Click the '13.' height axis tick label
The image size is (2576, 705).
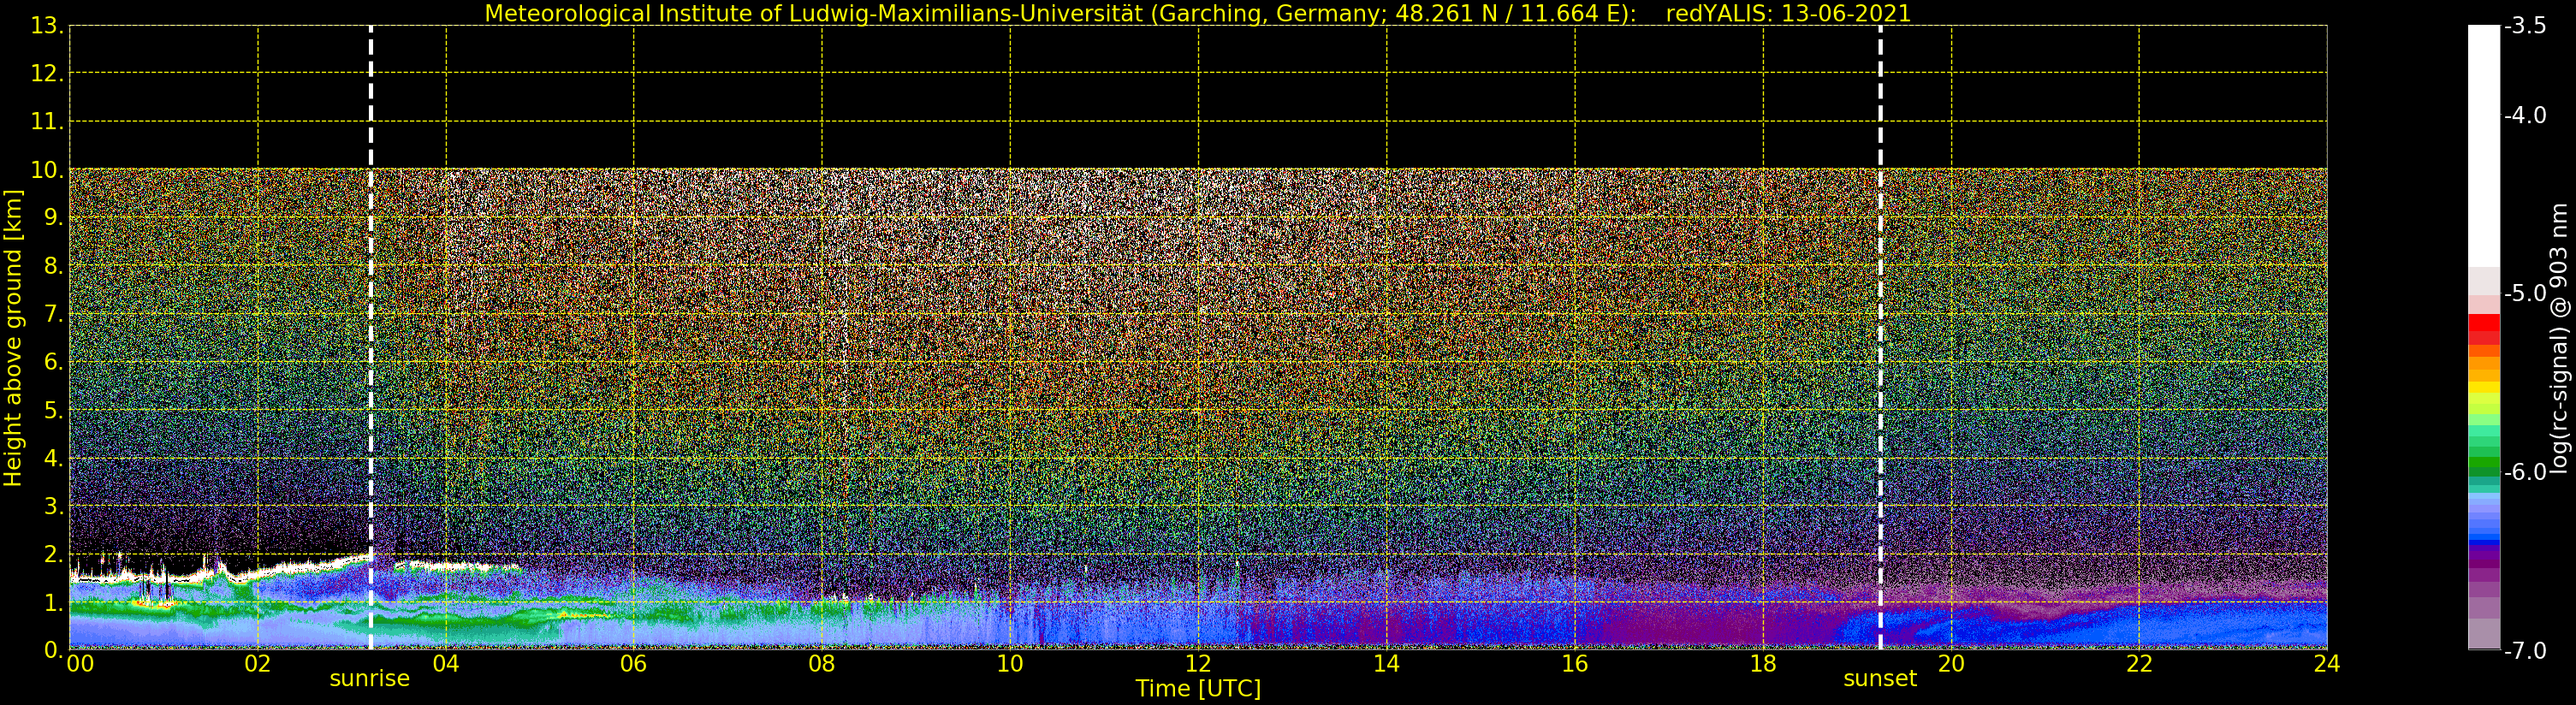pos(47,26)
